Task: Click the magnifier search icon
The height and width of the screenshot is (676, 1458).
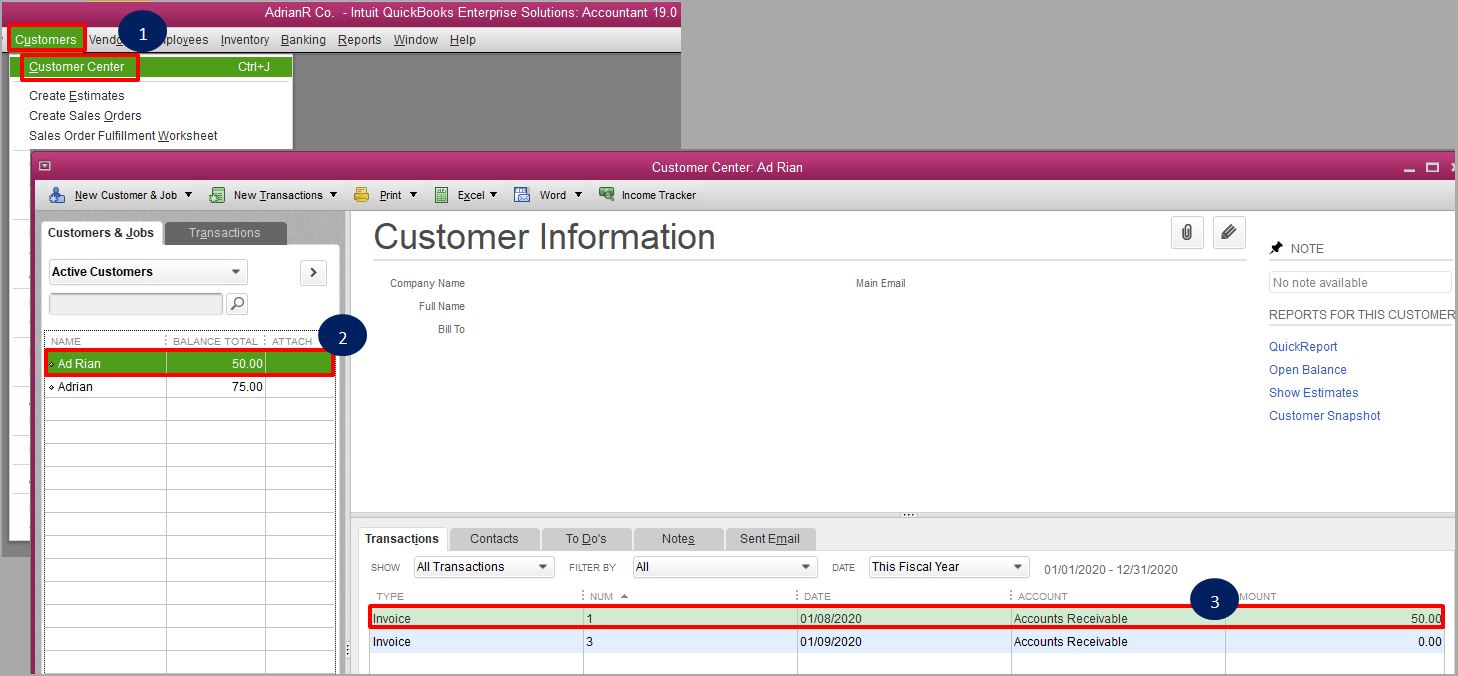Action: click(237, 303)
